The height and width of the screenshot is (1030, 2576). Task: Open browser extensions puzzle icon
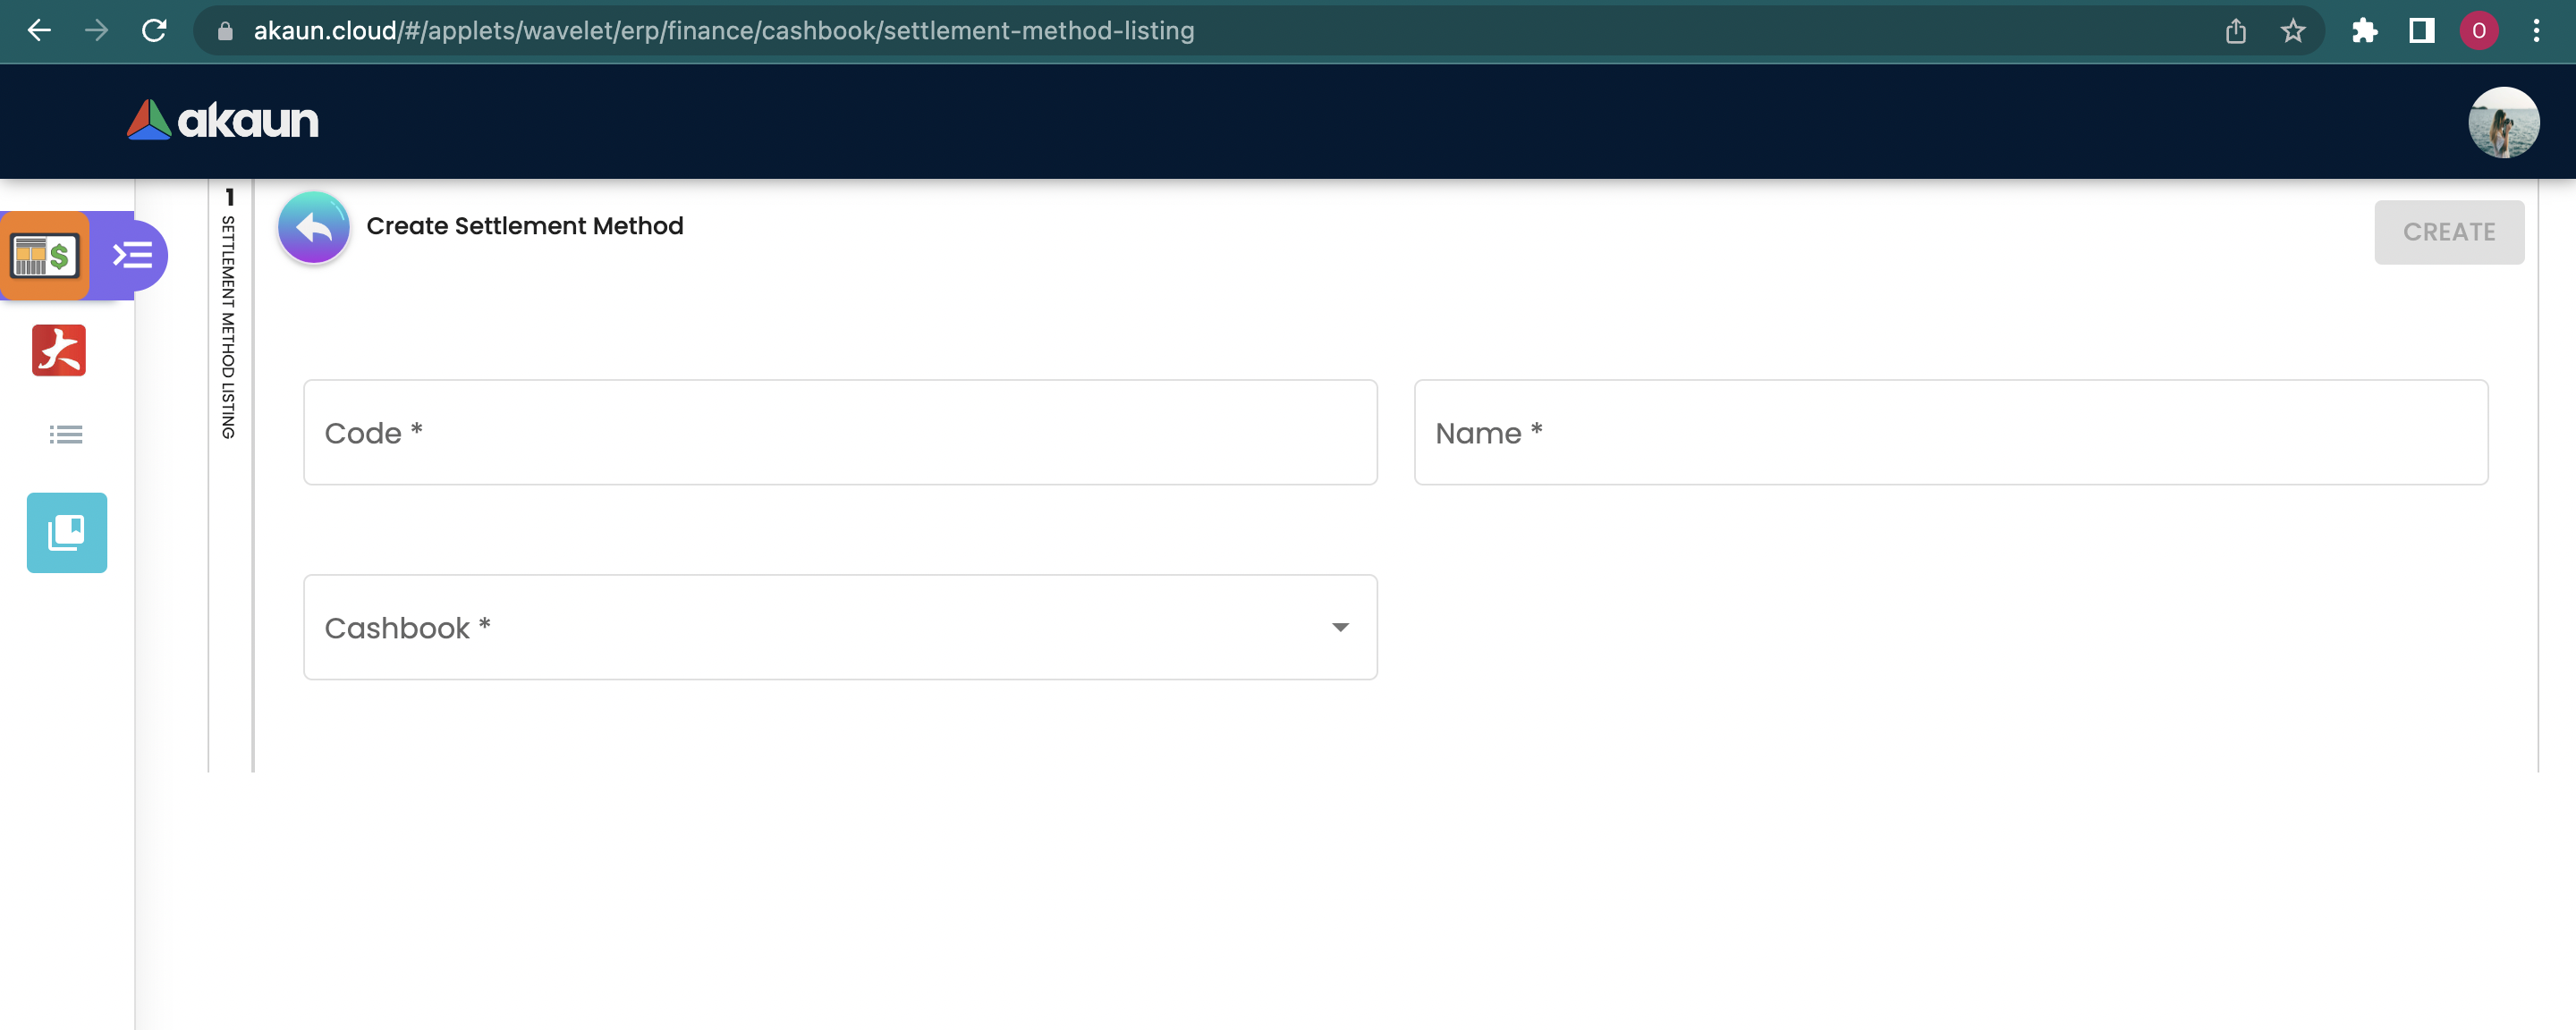coord(2364,31)
